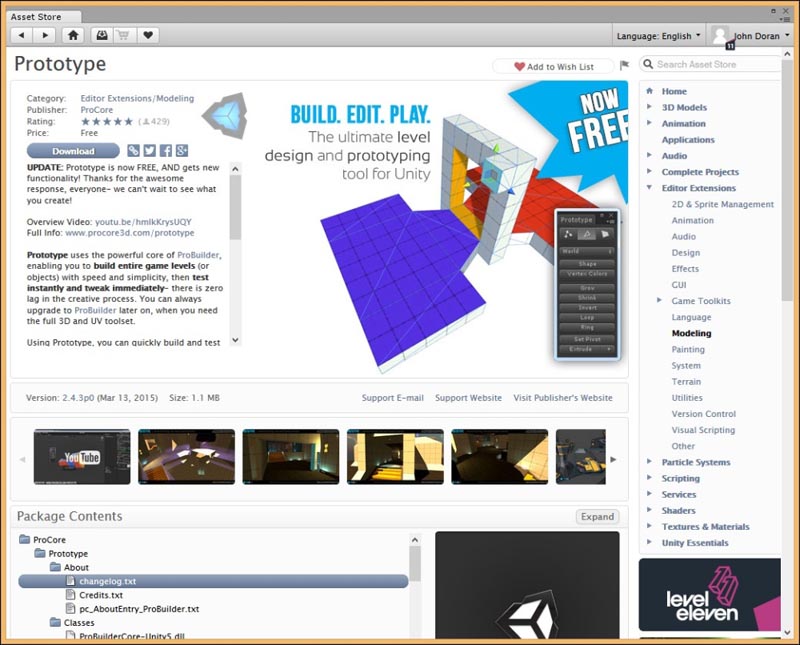This screenshot has height=645, width=800.
Task: Click the flag icon to report the asset
Action: coord(624,66)
